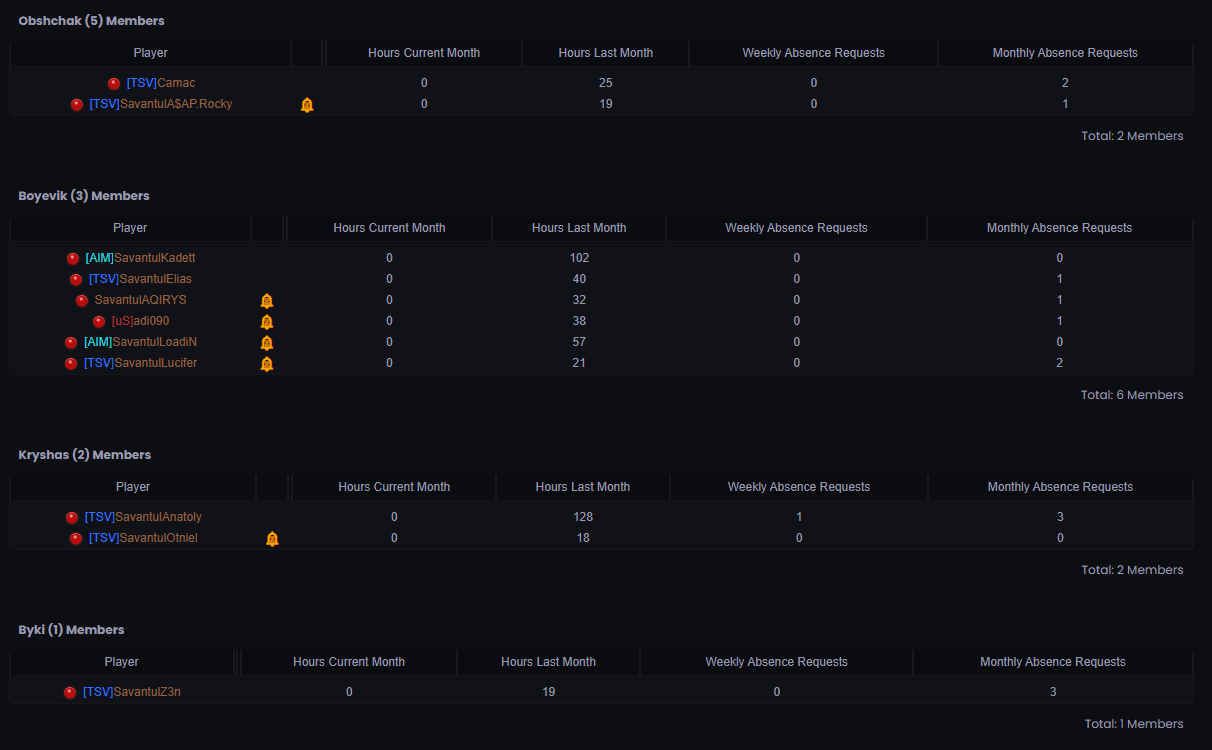
Task: Click the orange badge icon next to SavantulAQIRYS
Action: pos(267,301)
